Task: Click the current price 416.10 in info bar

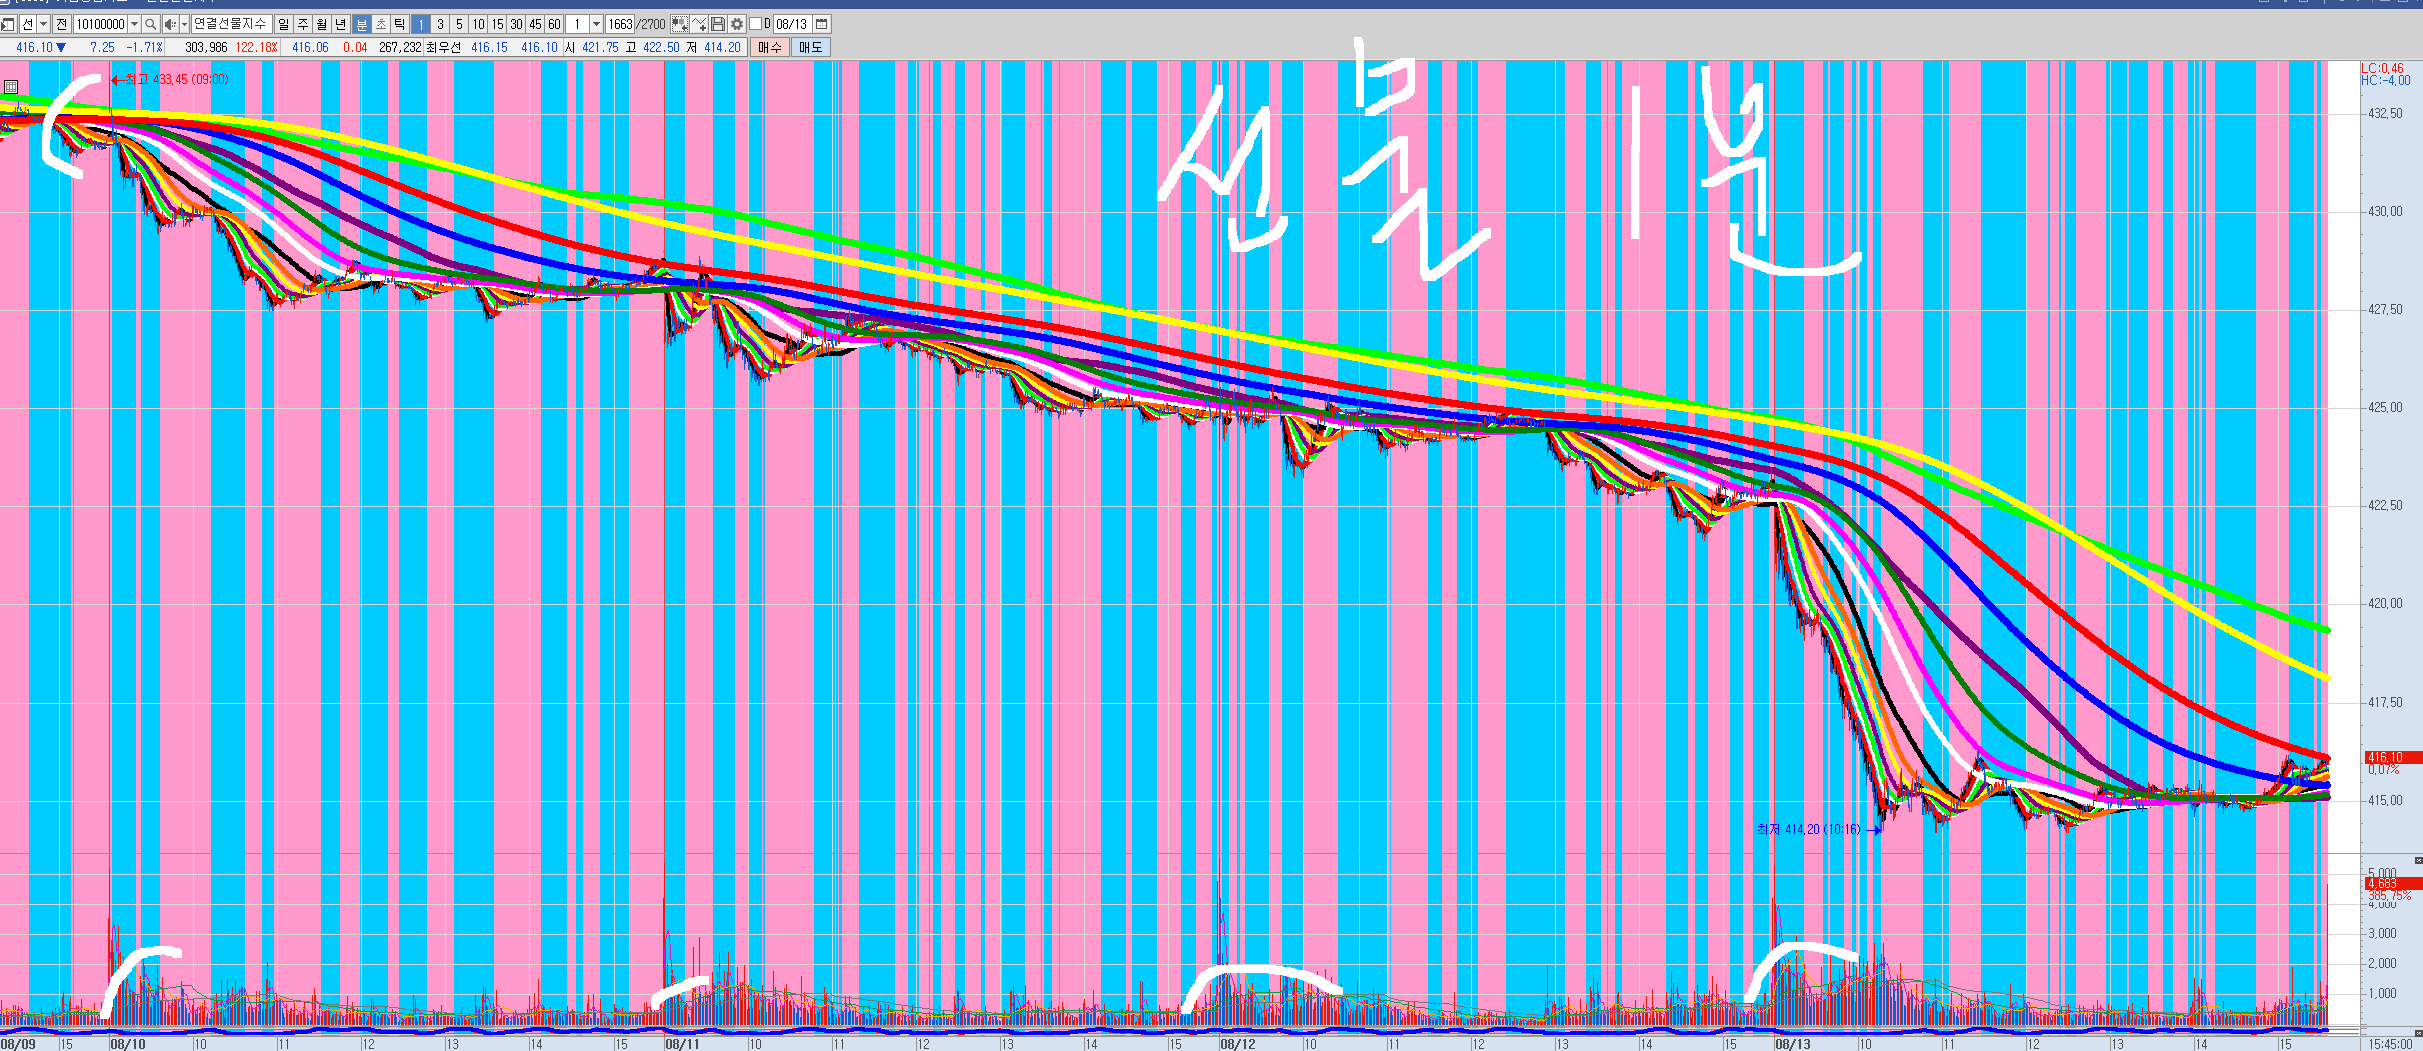Action: click(34, 47)
